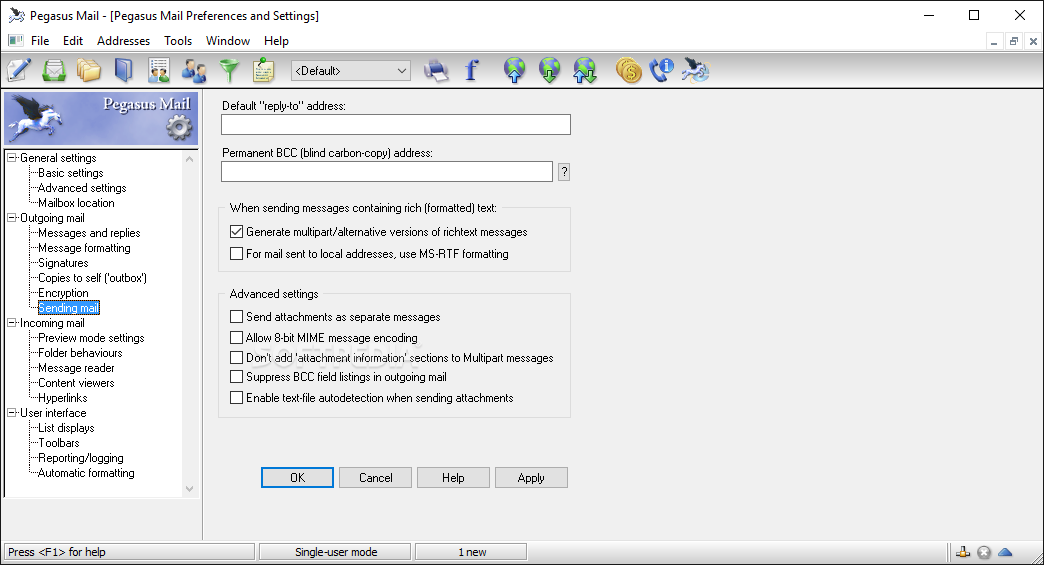Click the Apply button
The height and width of the screenshot is (565, 1044).
(x=531, y=478)
